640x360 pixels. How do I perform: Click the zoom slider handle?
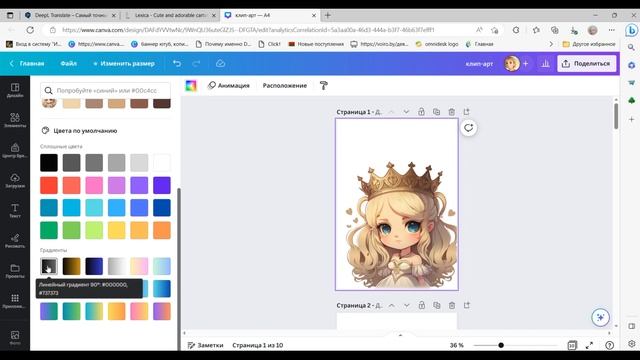(x=501, y=345)
